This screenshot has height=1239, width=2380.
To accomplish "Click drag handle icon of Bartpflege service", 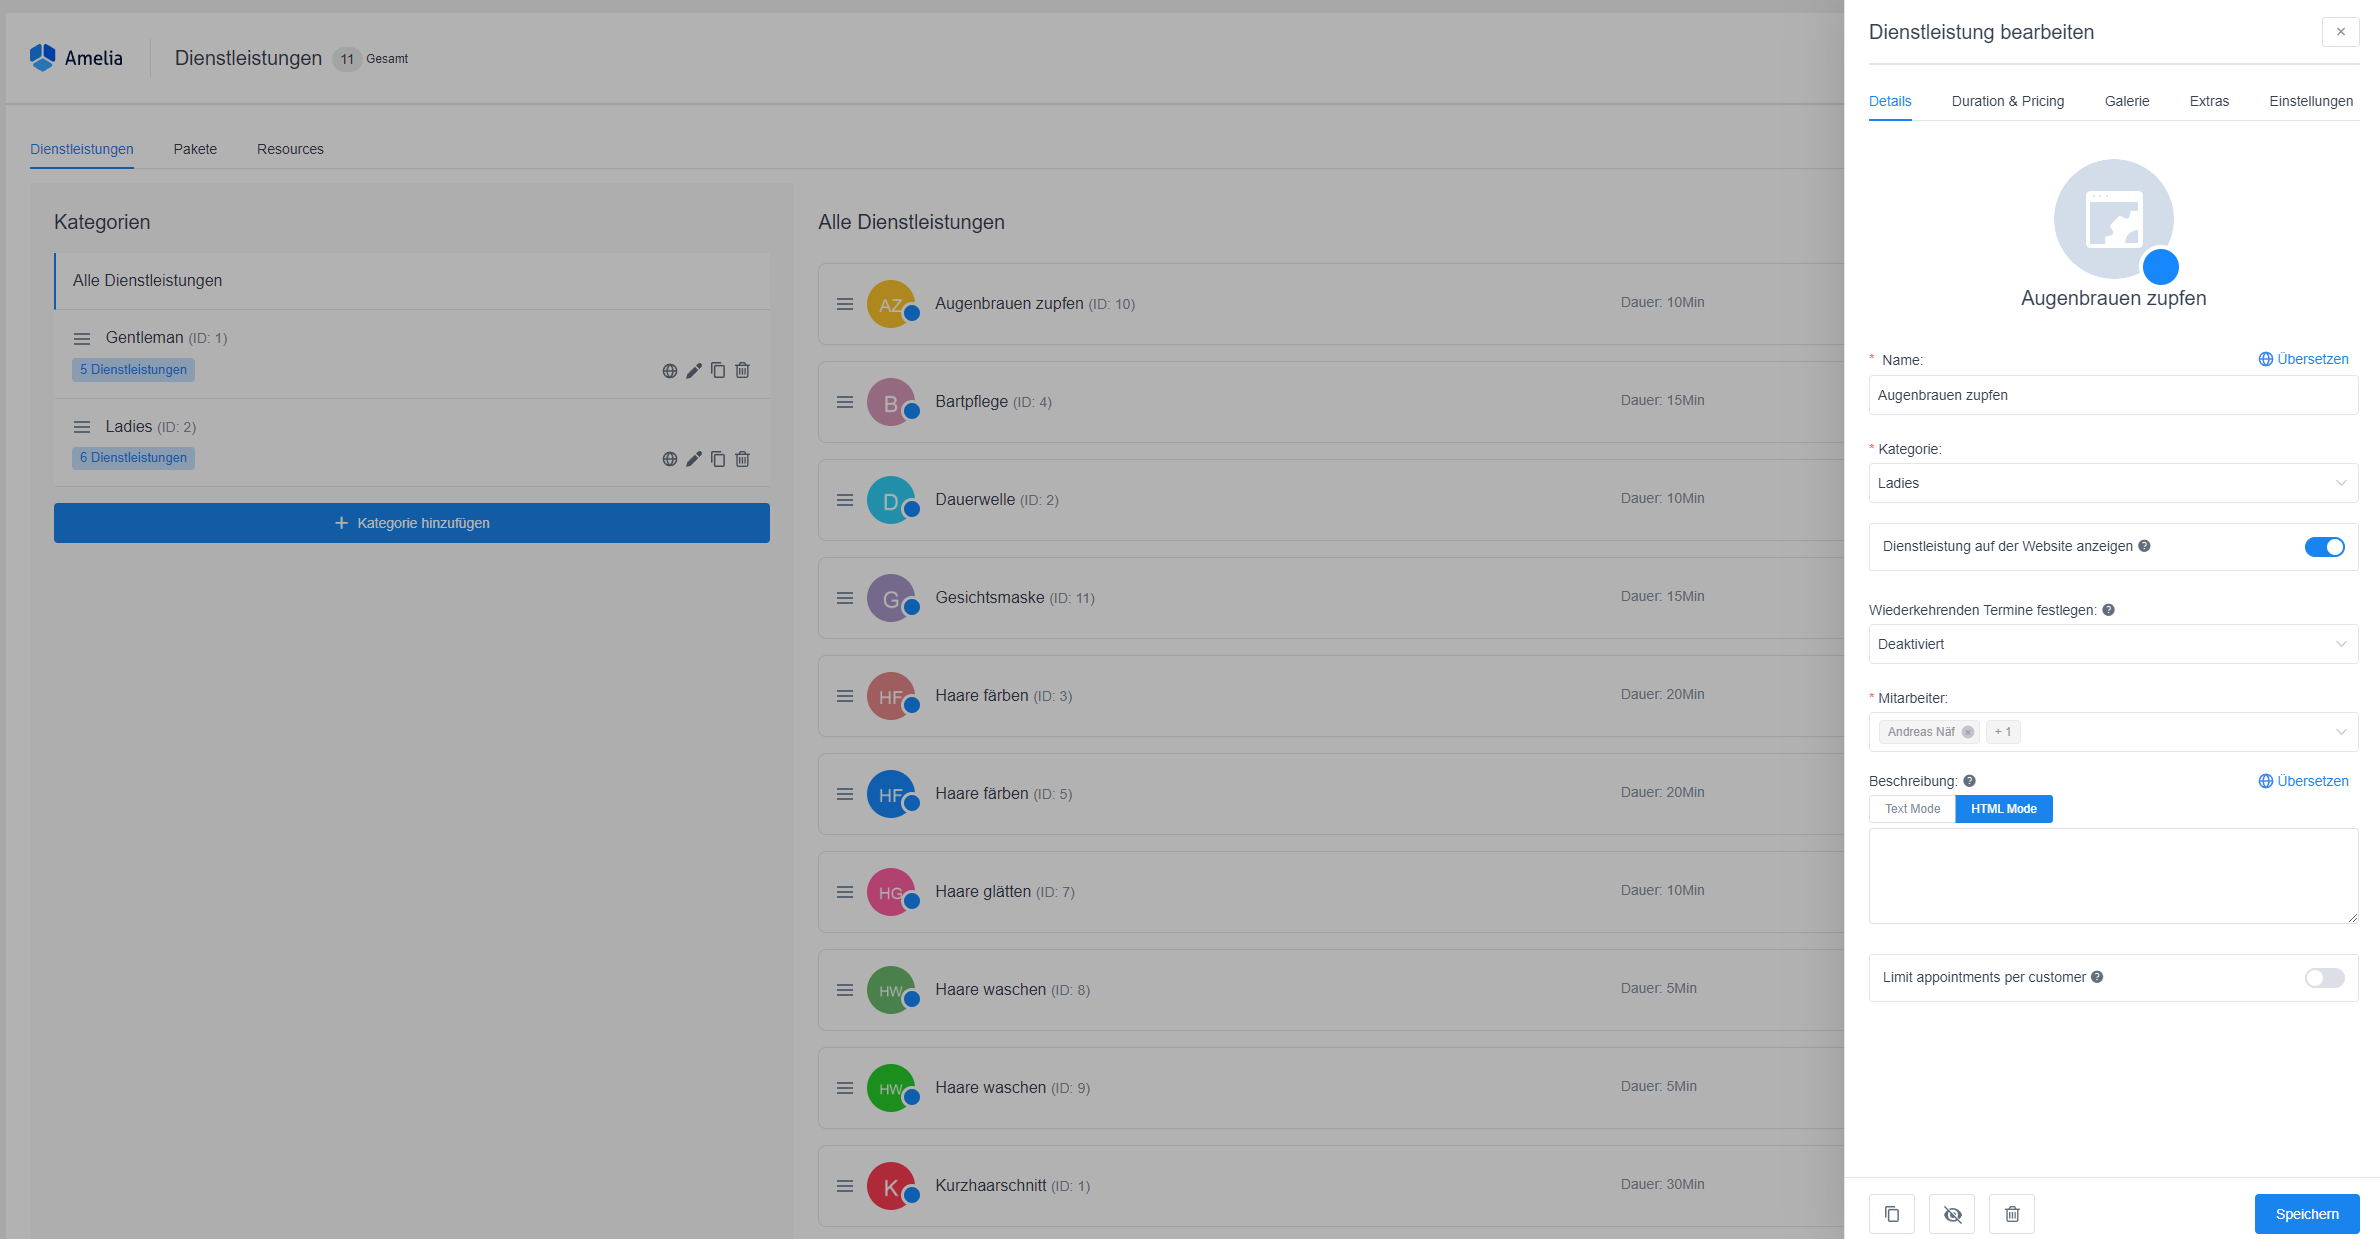I will [x=845, y=402].
